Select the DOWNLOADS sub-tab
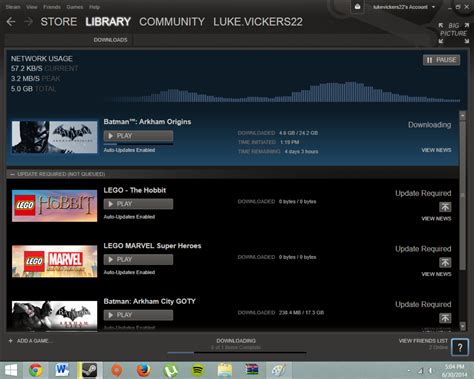The image size is (474, 379). (x=110, y=40)
